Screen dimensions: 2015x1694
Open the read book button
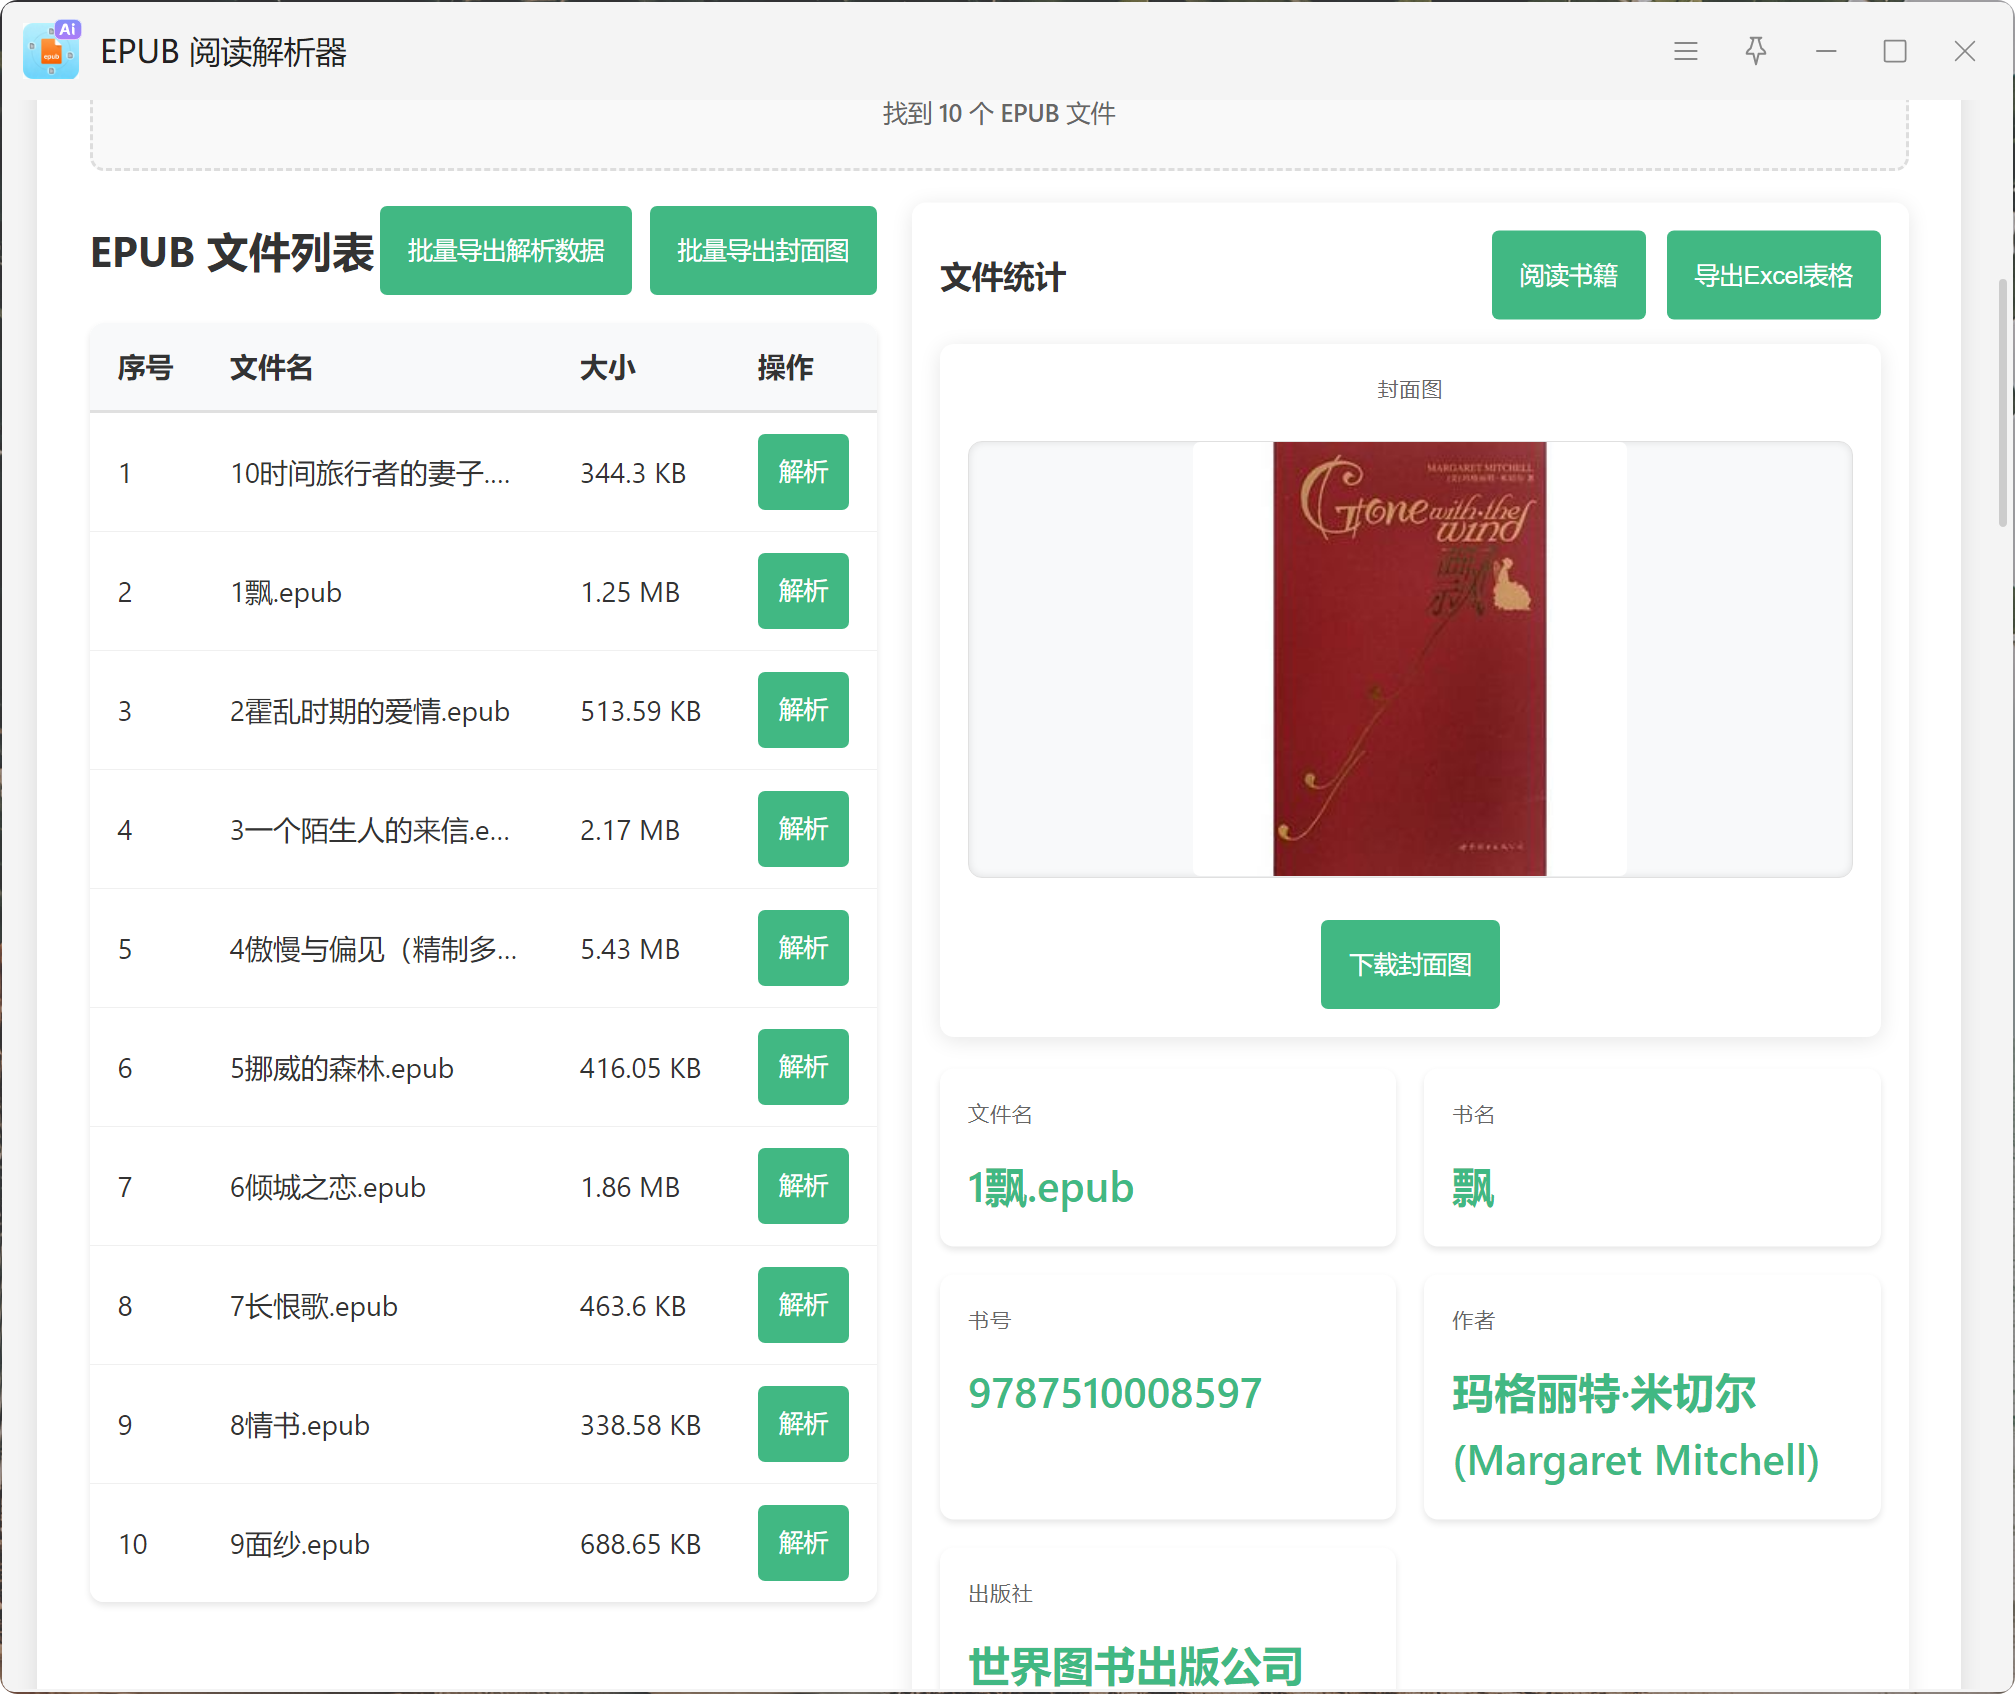(1567, 276)
